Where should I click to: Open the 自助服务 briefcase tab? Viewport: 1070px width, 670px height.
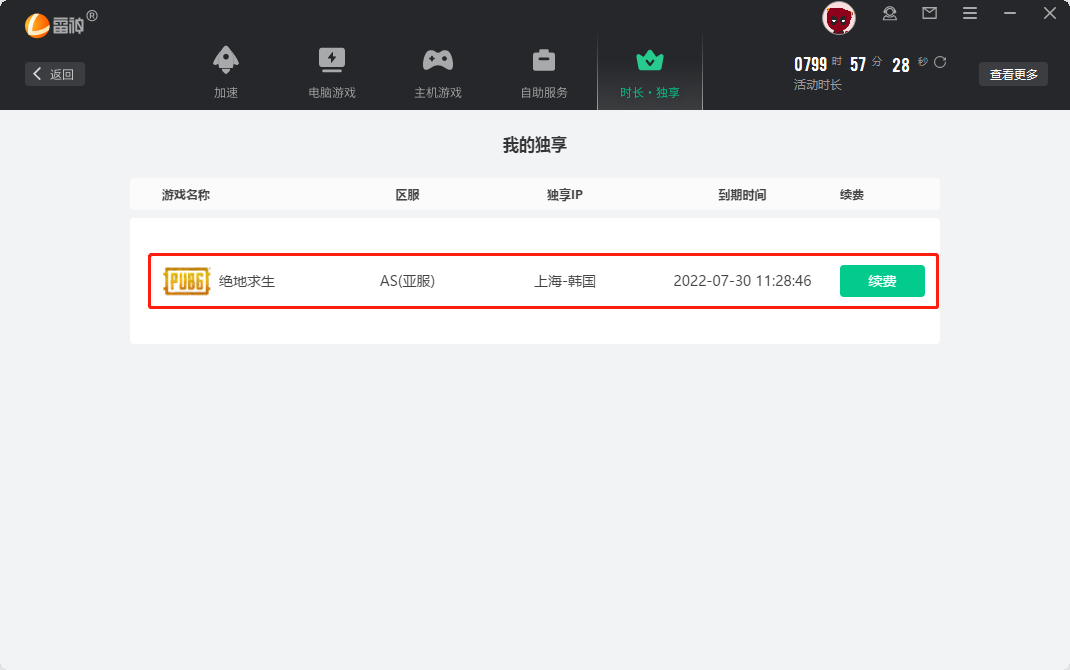point(544,72)
